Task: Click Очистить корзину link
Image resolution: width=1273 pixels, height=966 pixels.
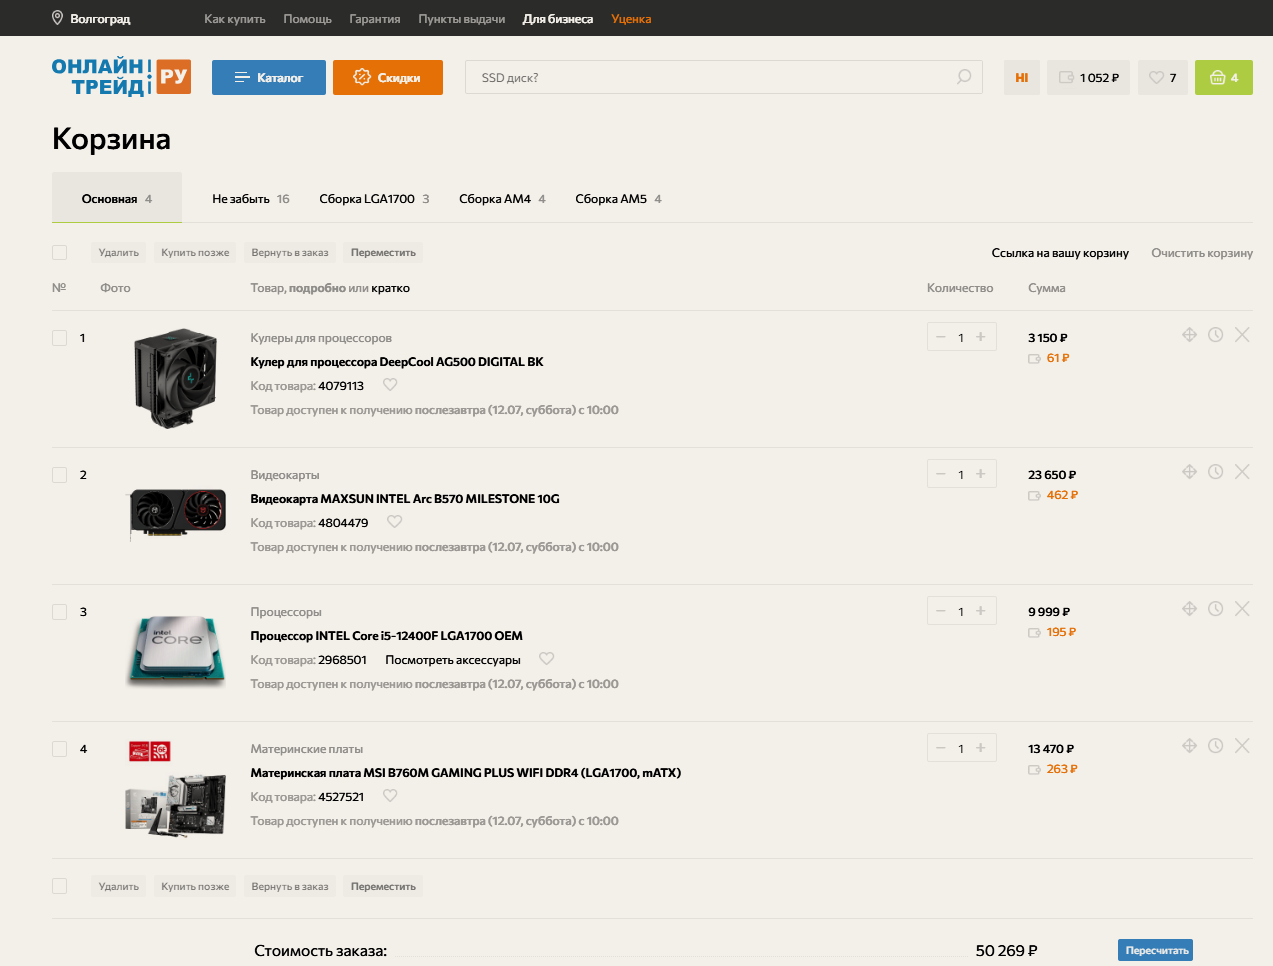Action: pyautogui.click(x=1202, y=253)
